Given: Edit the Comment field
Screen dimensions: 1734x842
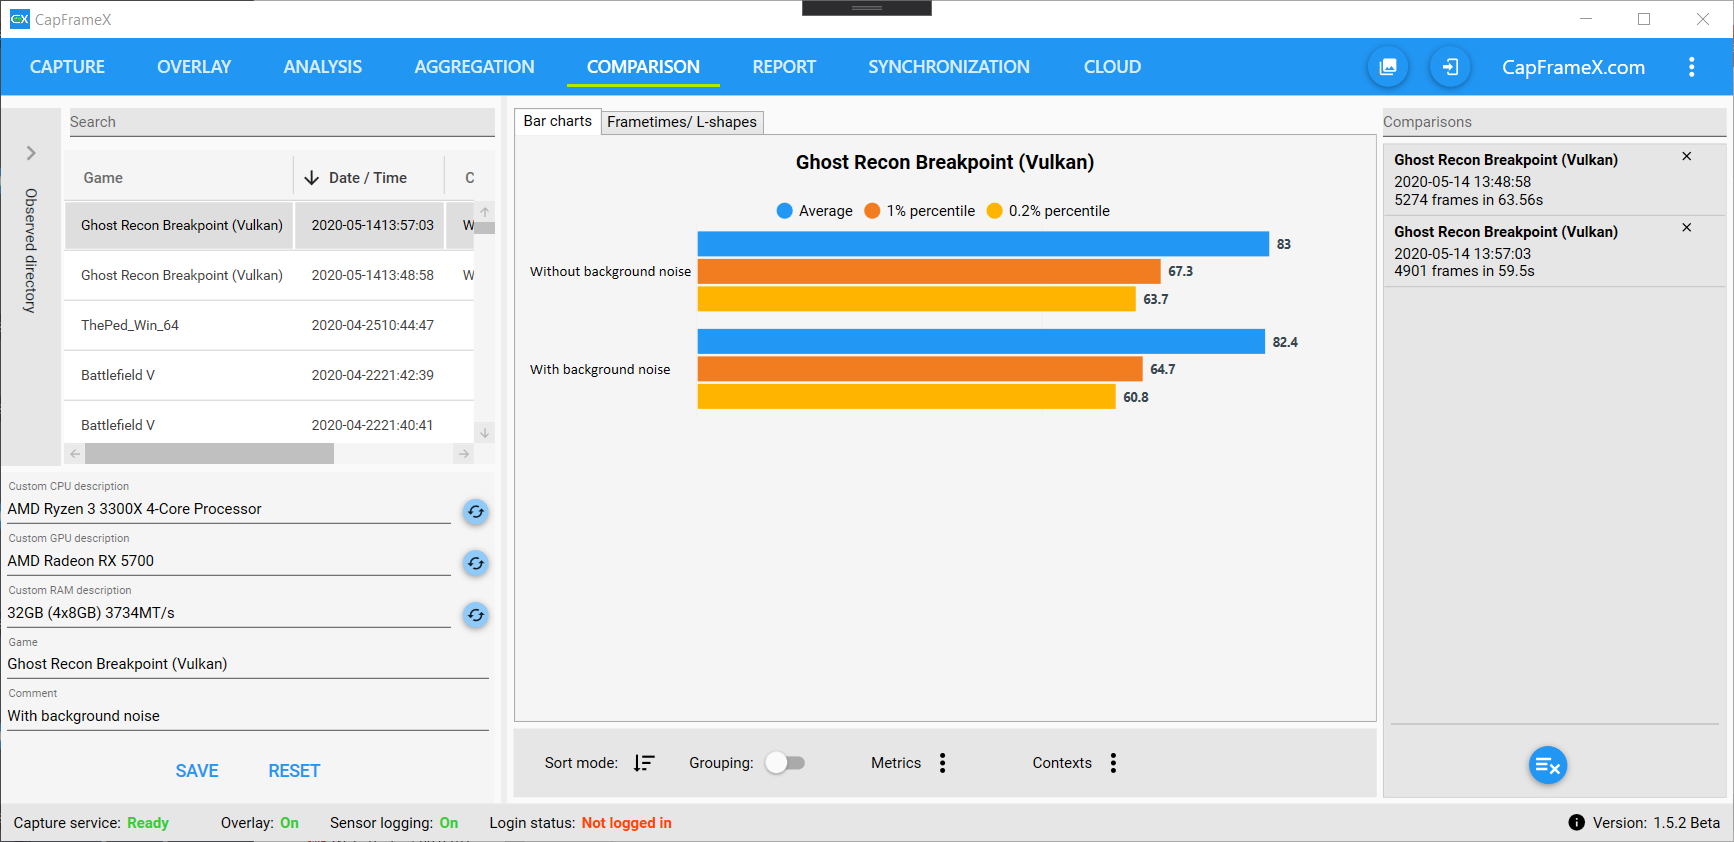Looking at the screenshot, I should tap(248, 716).
